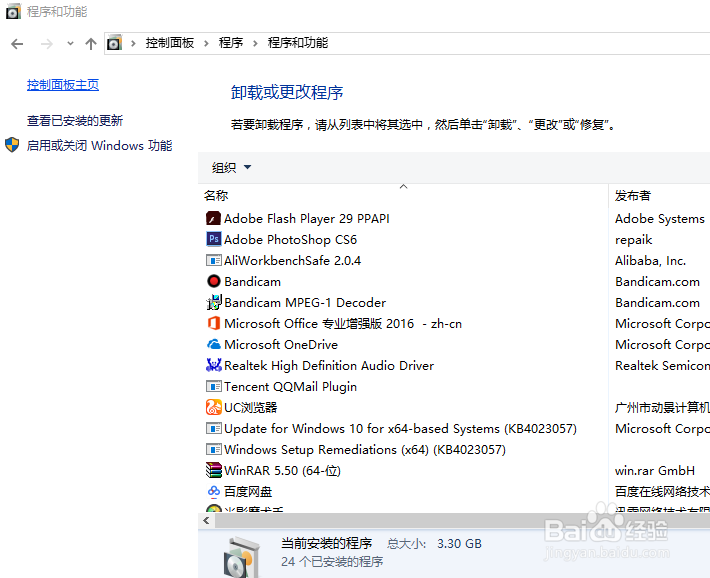The image size is (710, 578).
Task: Click the Tencent QQMail Plugin icon
Action: [x=213, y=386]
